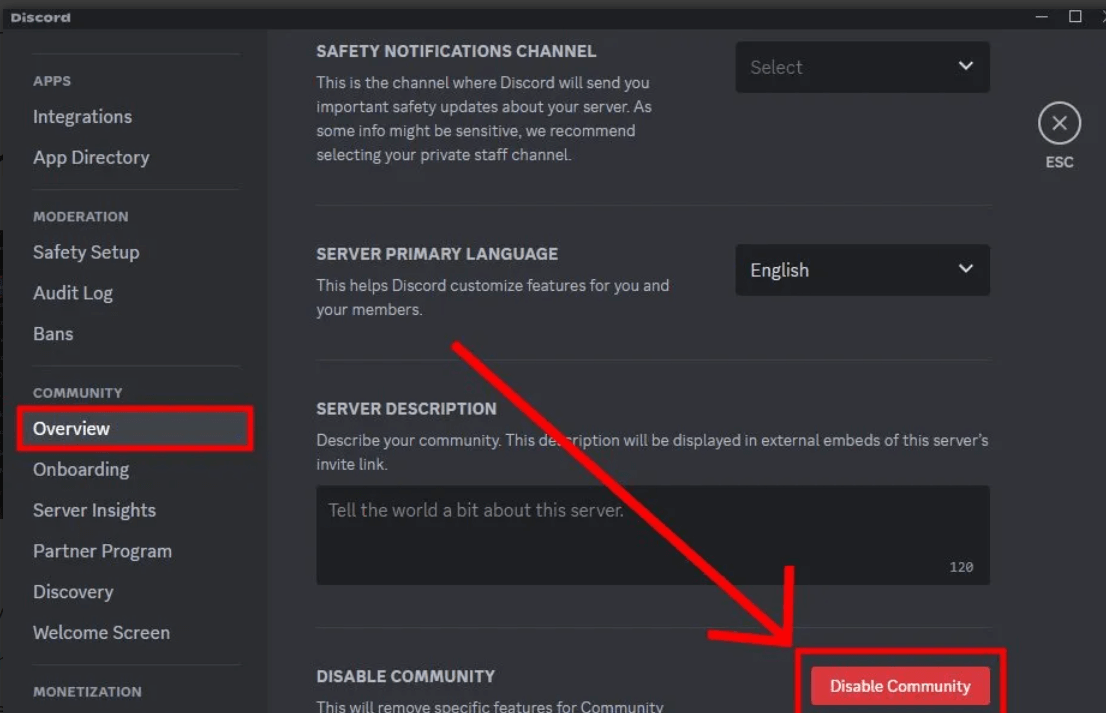View Server Insights analytics
This screenshot has width=1106, height=713.
click(94, 510)
